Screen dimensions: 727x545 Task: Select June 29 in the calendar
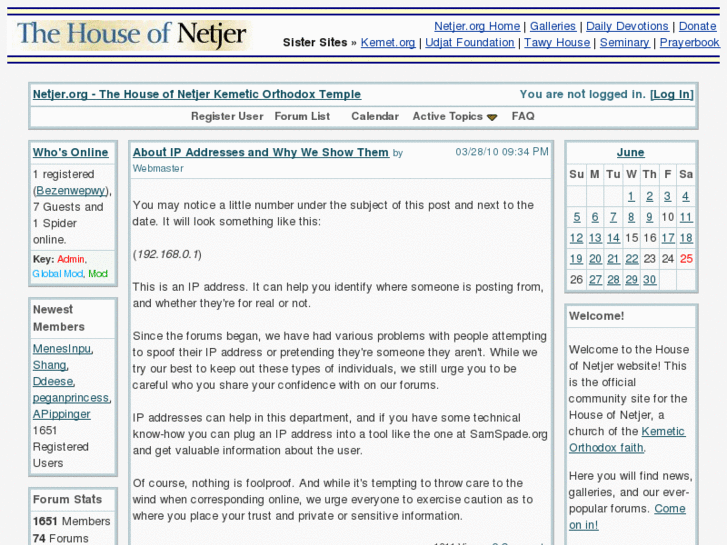(x=631, y=280)
